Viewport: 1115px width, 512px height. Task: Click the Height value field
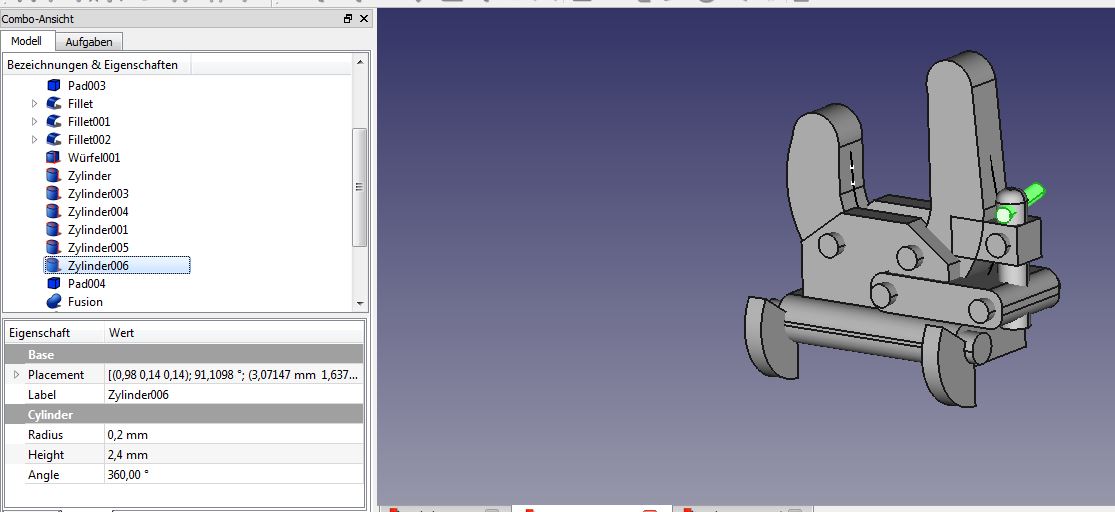pyautogui.click(x=232, y=455)
